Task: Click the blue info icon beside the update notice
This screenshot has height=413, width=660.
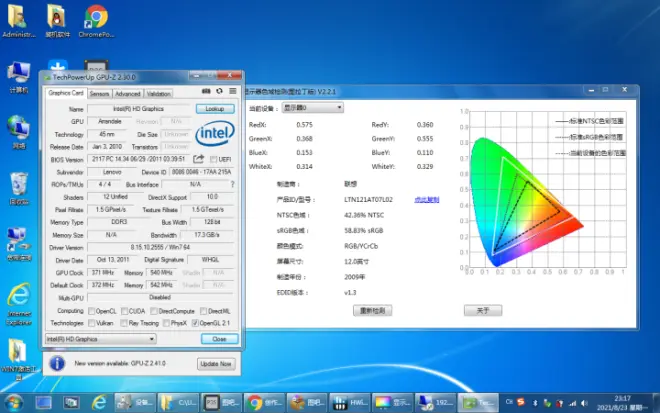Action: coord(57,363)
